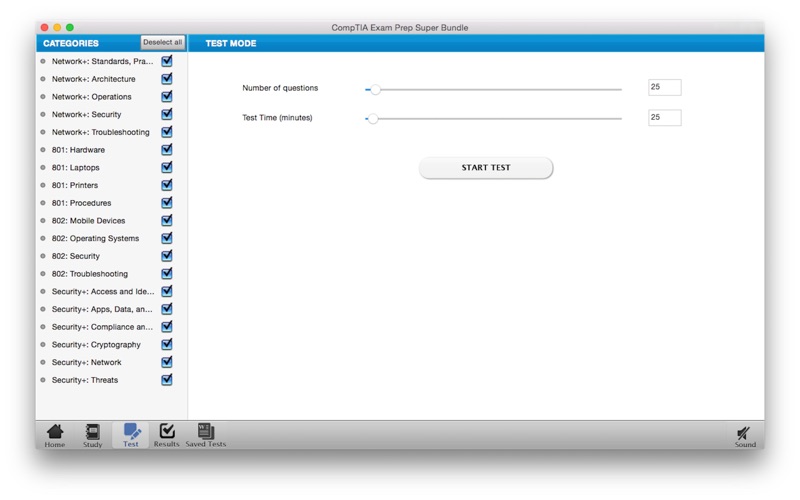Click the Deselect all button
800x500 pixels.
[162, 43]
